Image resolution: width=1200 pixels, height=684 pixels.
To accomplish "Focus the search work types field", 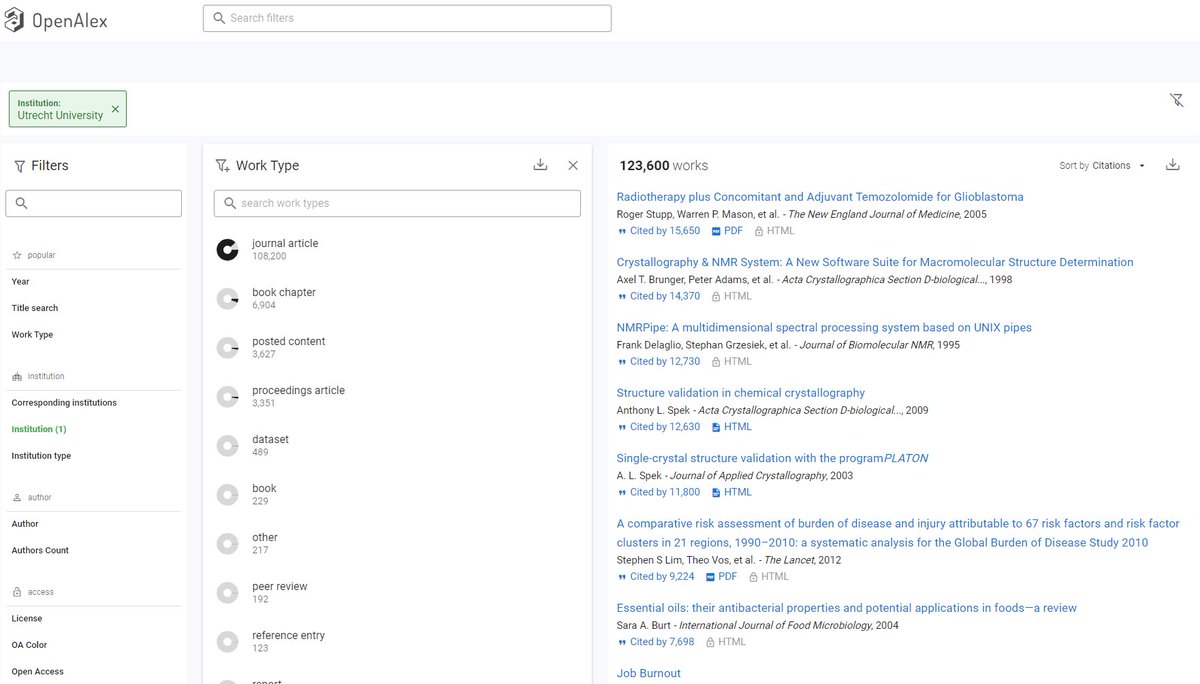I will [x=397, y=203].
